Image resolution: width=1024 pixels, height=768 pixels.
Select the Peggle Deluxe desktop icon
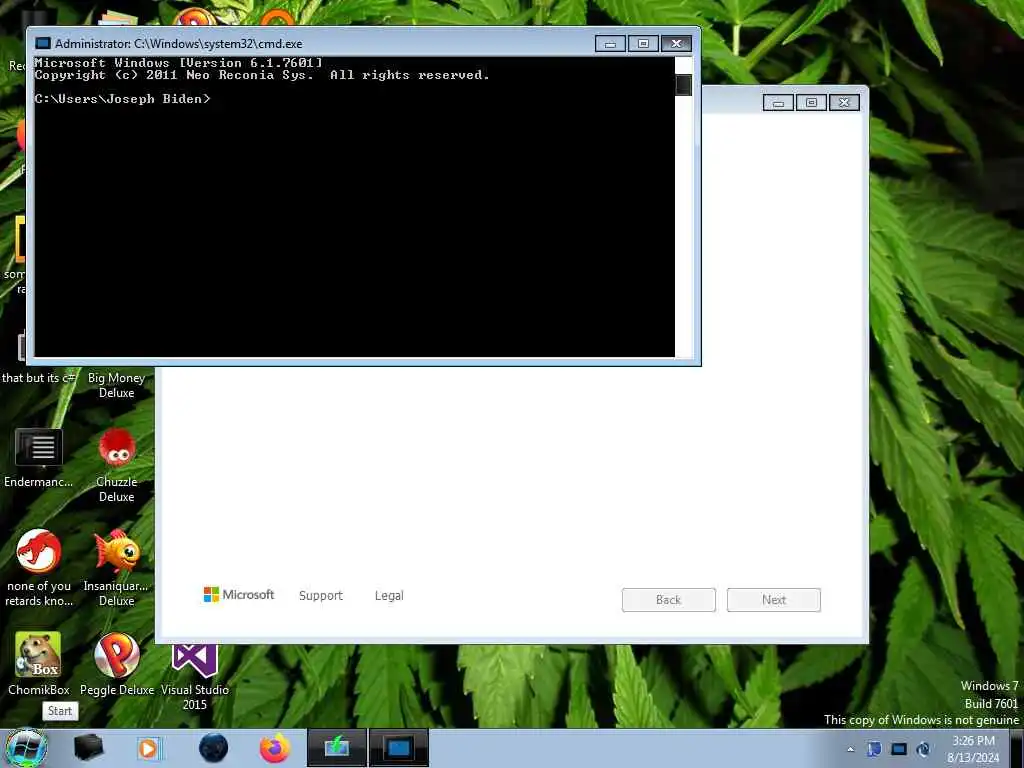(117, 664)
